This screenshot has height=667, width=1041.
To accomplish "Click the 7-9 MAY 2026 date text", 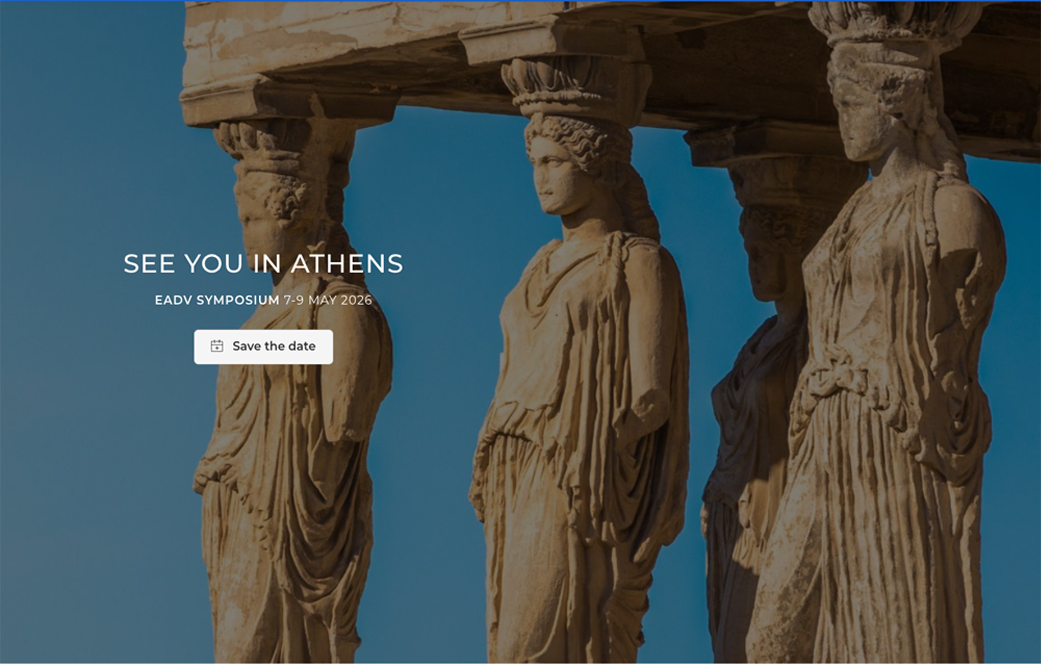I will pos(328,300).
